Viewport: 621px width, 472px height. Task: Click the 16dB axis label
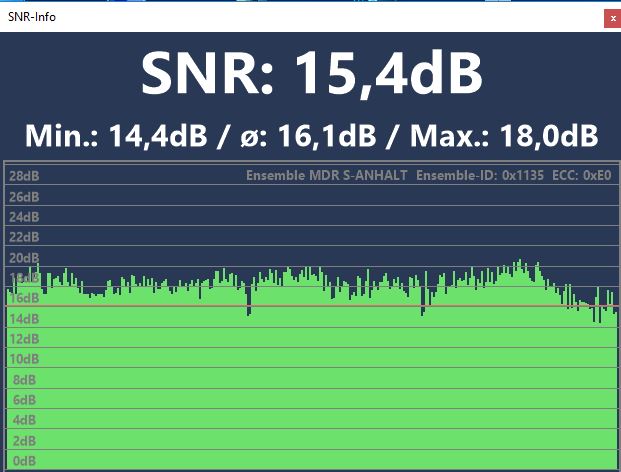(24, 298)
